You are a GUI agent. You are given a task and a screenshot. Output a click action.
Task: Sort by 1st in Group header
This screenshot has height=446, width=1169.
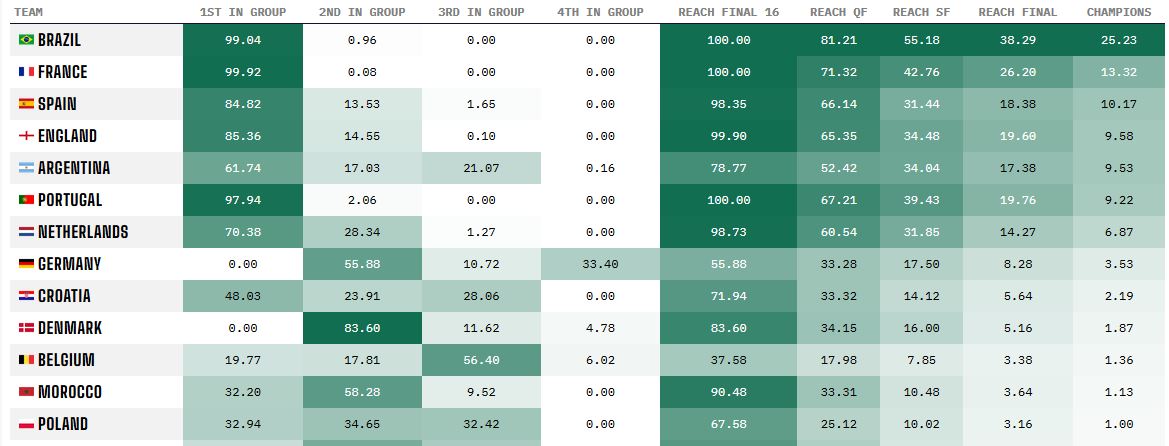click(x=243, y=12)
